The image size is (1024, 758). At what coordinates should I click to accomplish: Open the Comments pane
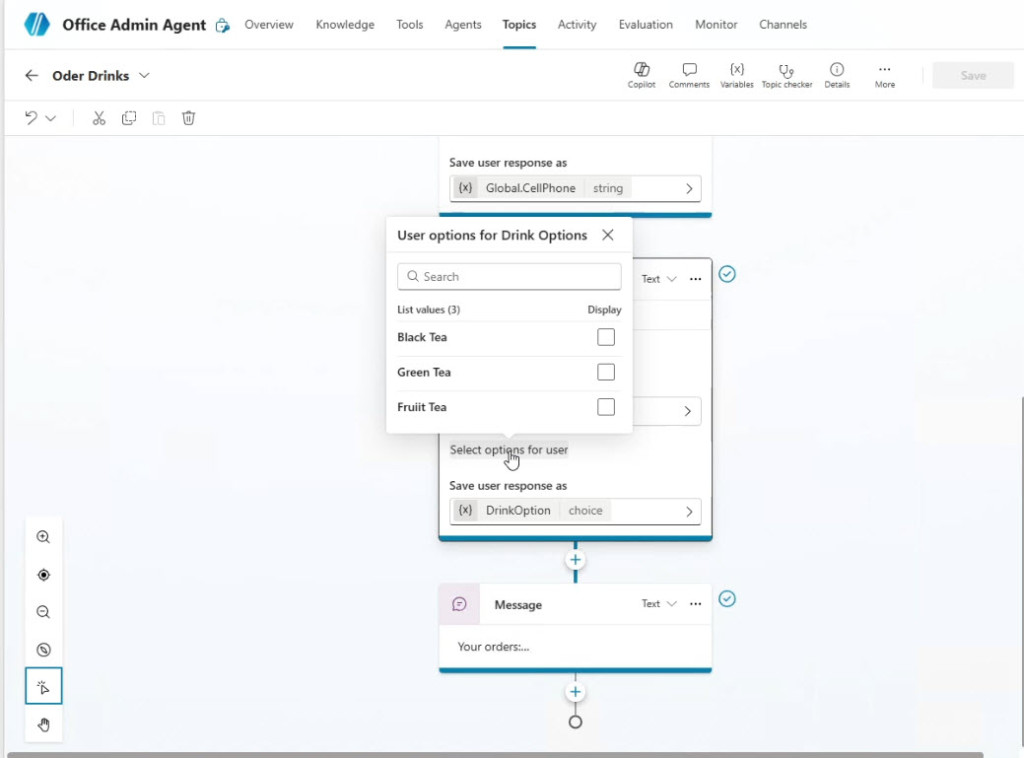pos(689,75)
